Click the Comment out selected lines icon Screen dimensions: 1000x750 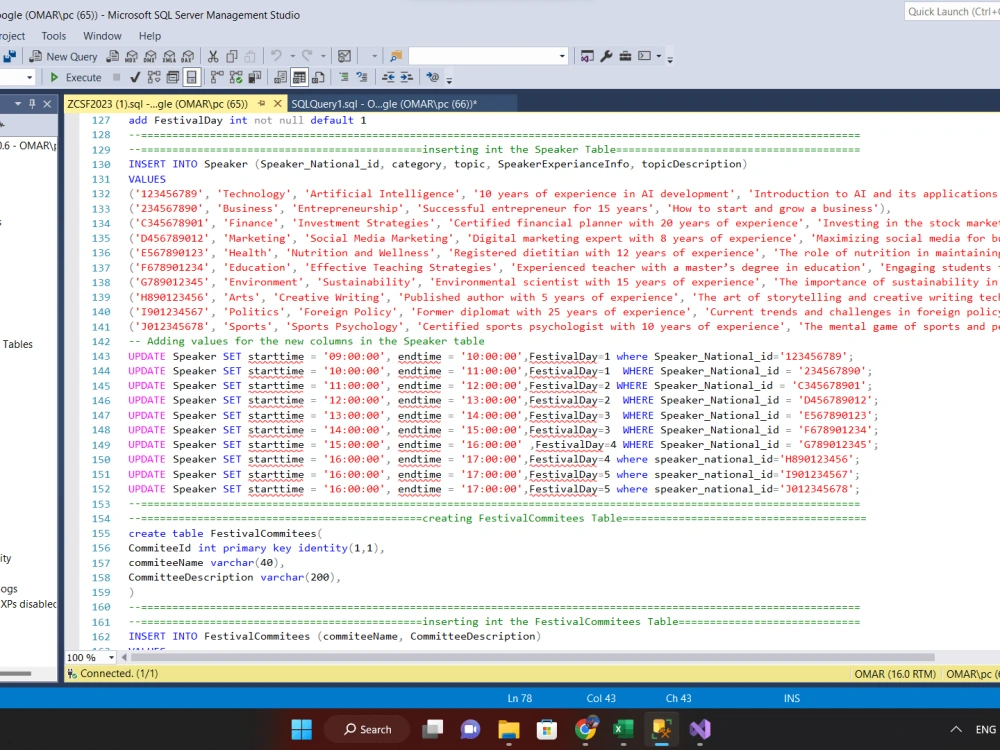coord(342,77)
